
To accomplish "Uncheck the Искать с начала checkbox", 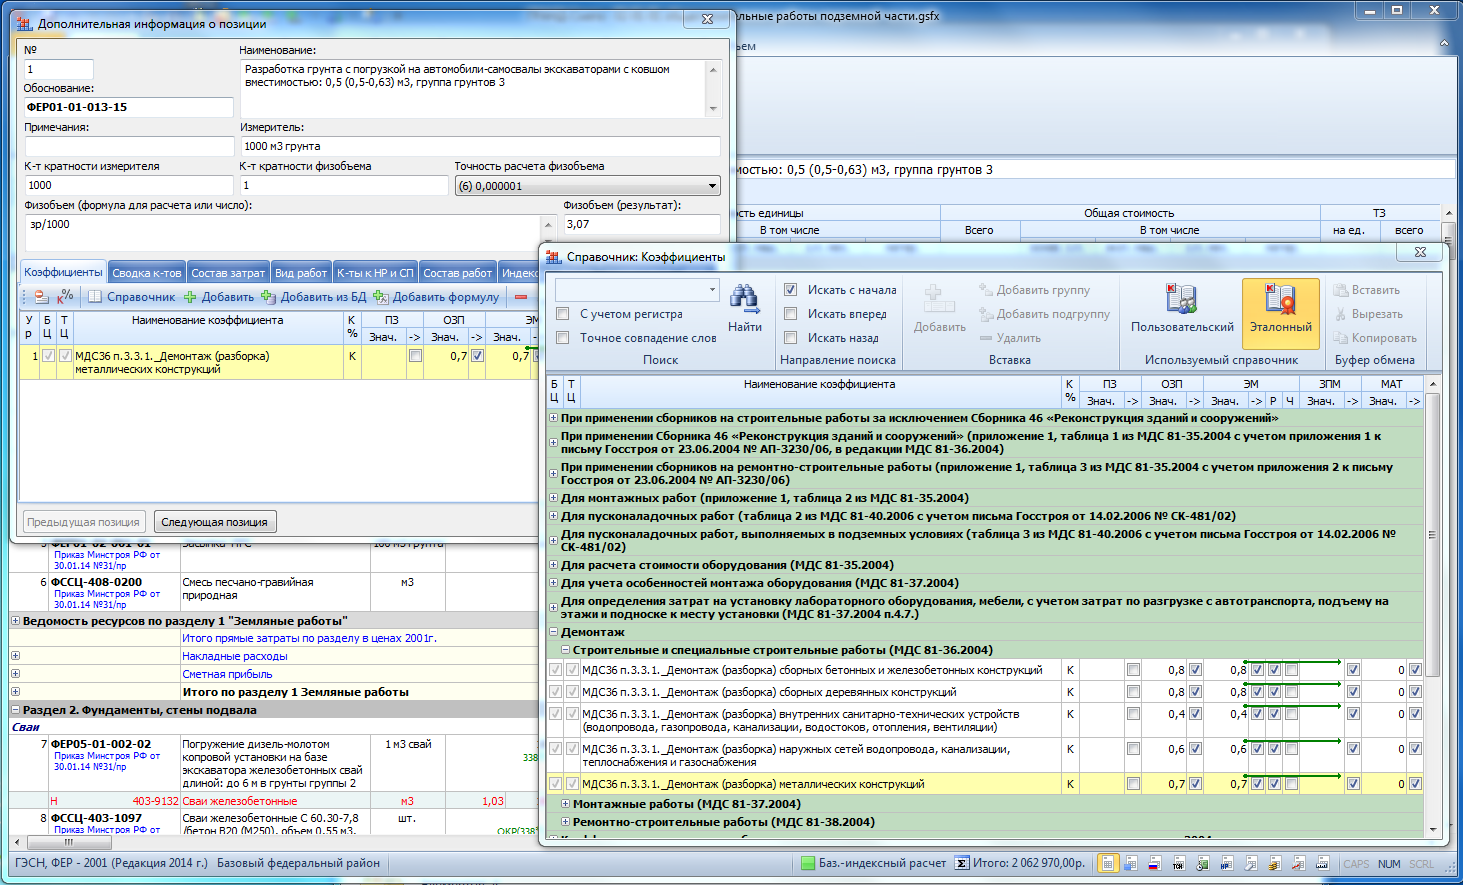I will tap(790, 290).
